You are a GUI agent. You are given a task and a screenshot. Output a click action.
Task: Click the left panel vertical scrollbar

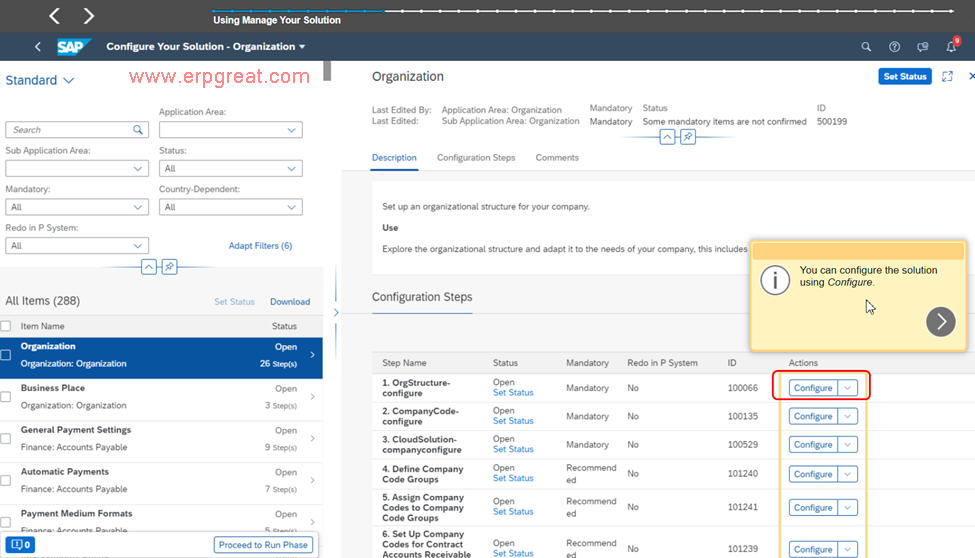pyautogui.click(x=327, y=71)
